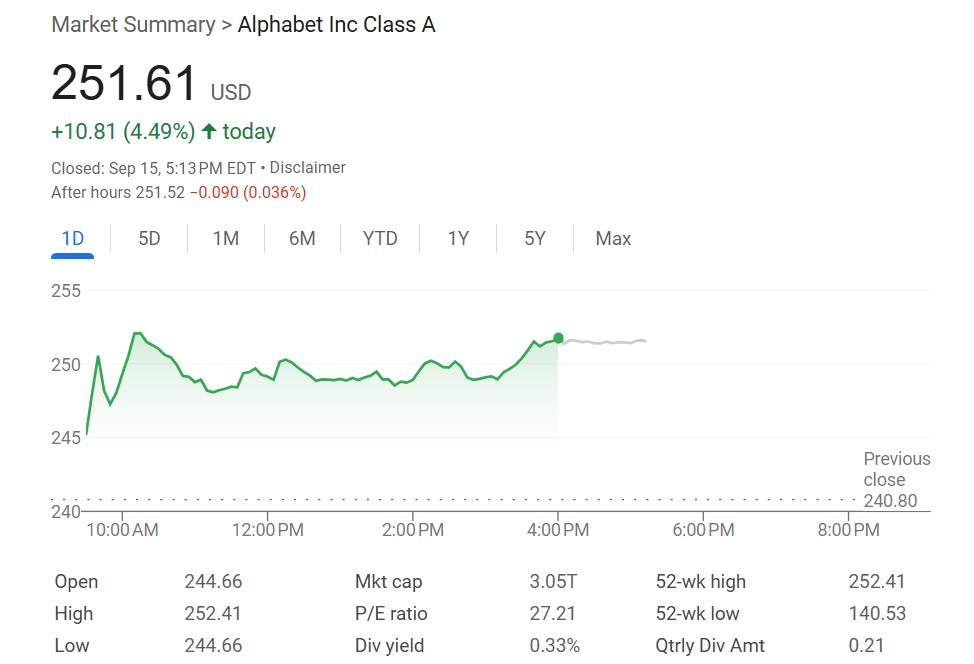
Task: Click the gray after-hours price line
Action: point(605,342)
